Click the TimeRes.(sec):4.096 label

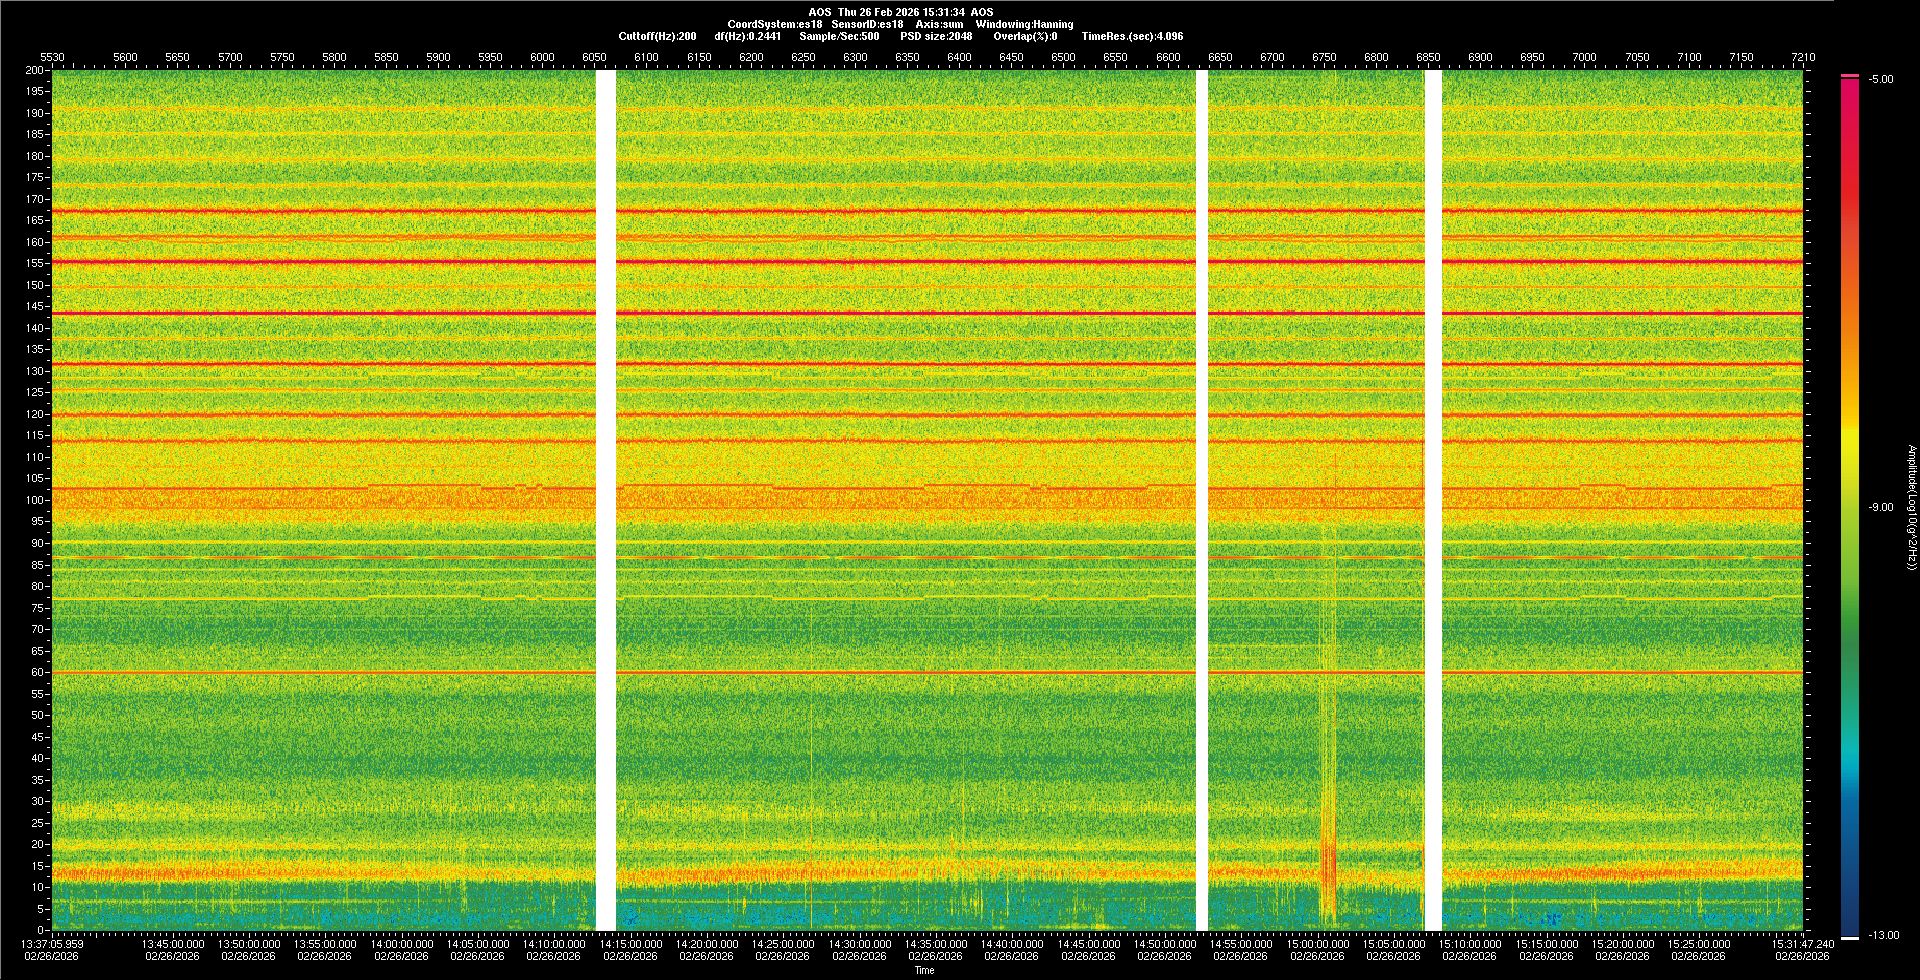(1132, 36)
